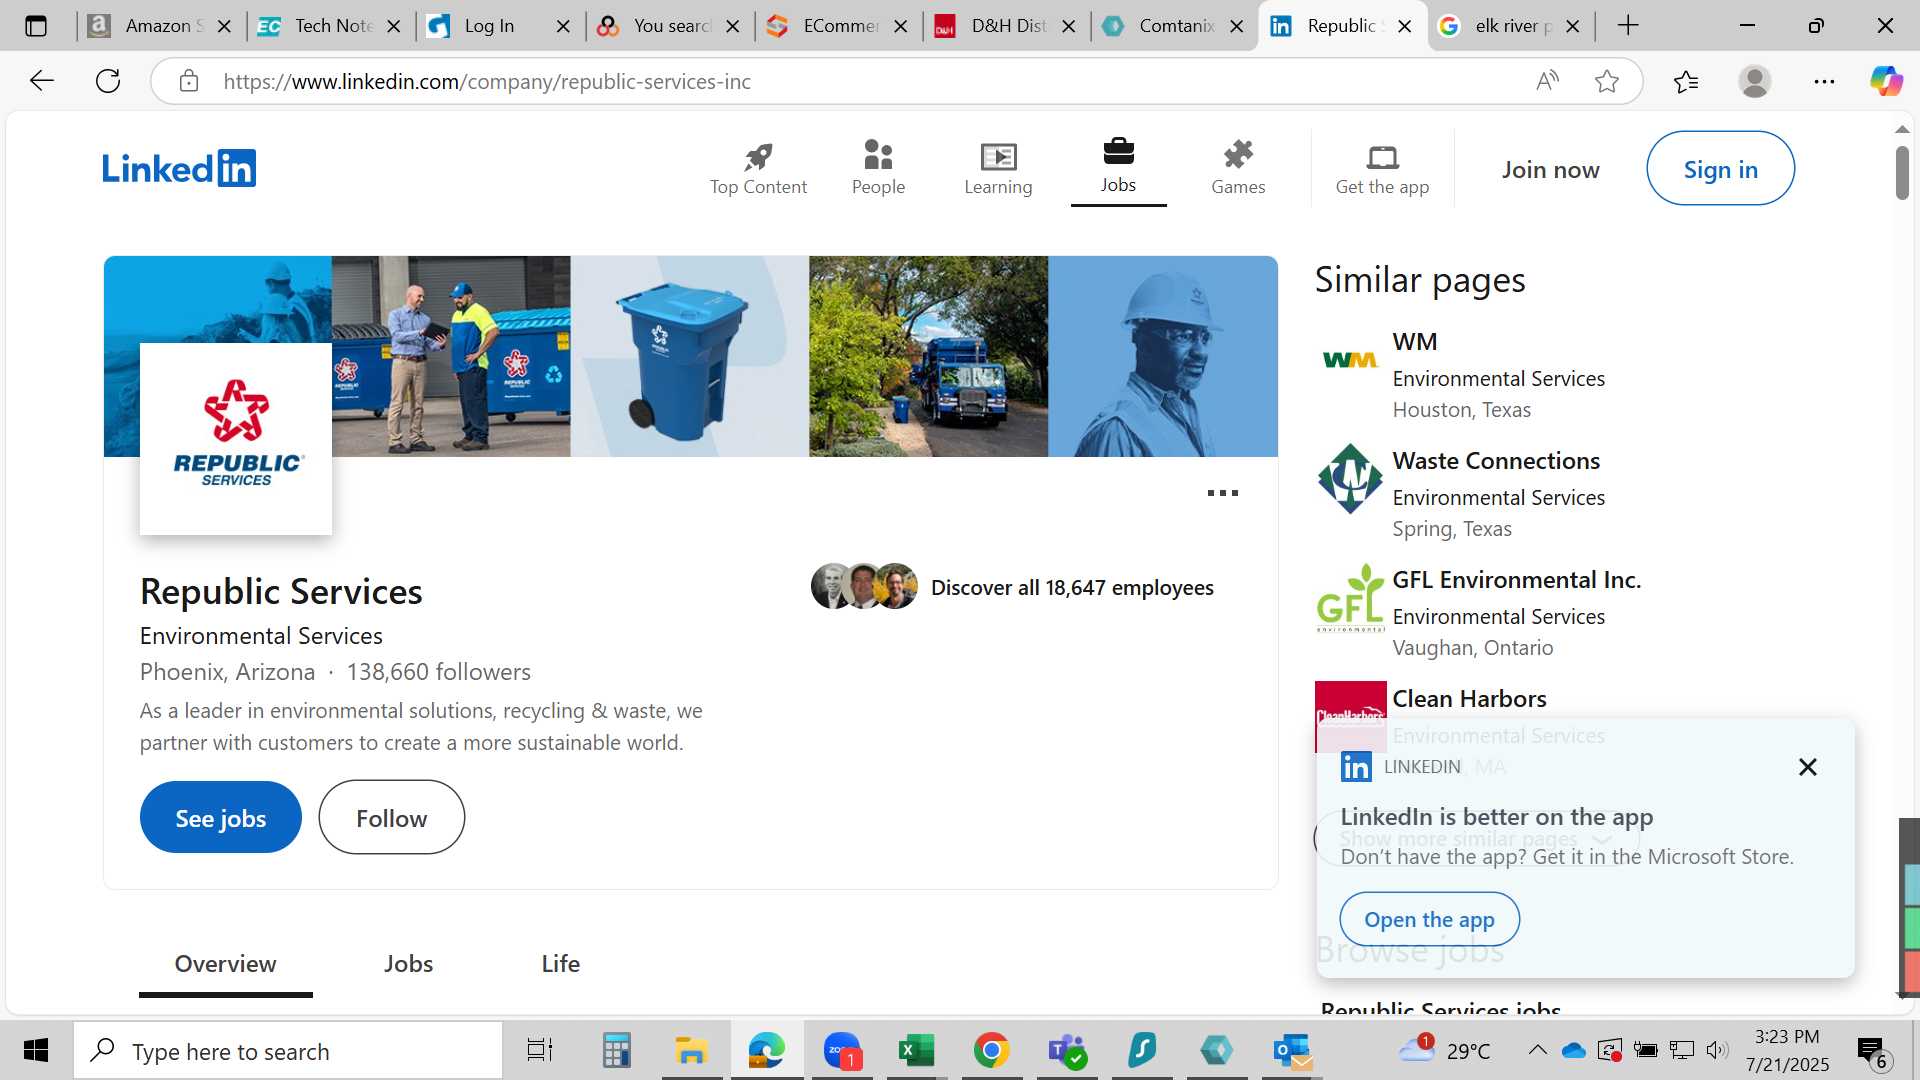Click Open the app button
This screenshot has width=1920, height=1080.
(1429, 919)
